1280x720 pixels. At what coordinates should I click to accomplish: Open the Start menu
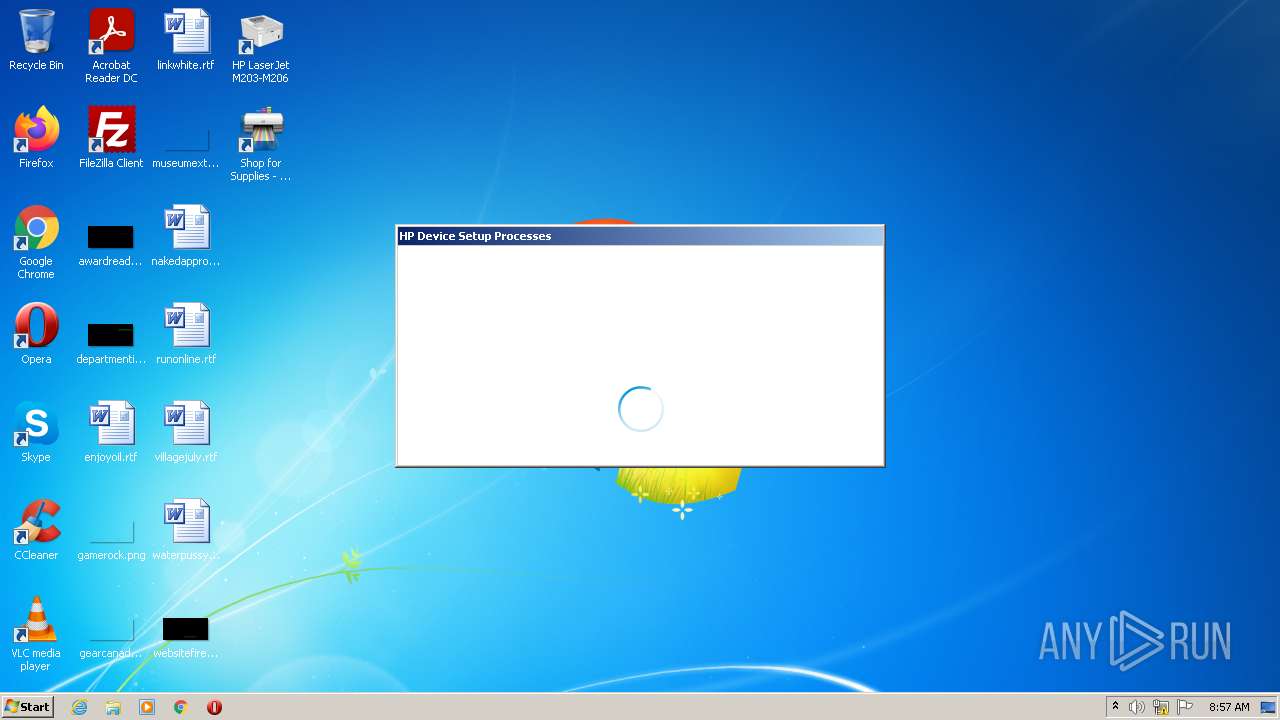27,707
